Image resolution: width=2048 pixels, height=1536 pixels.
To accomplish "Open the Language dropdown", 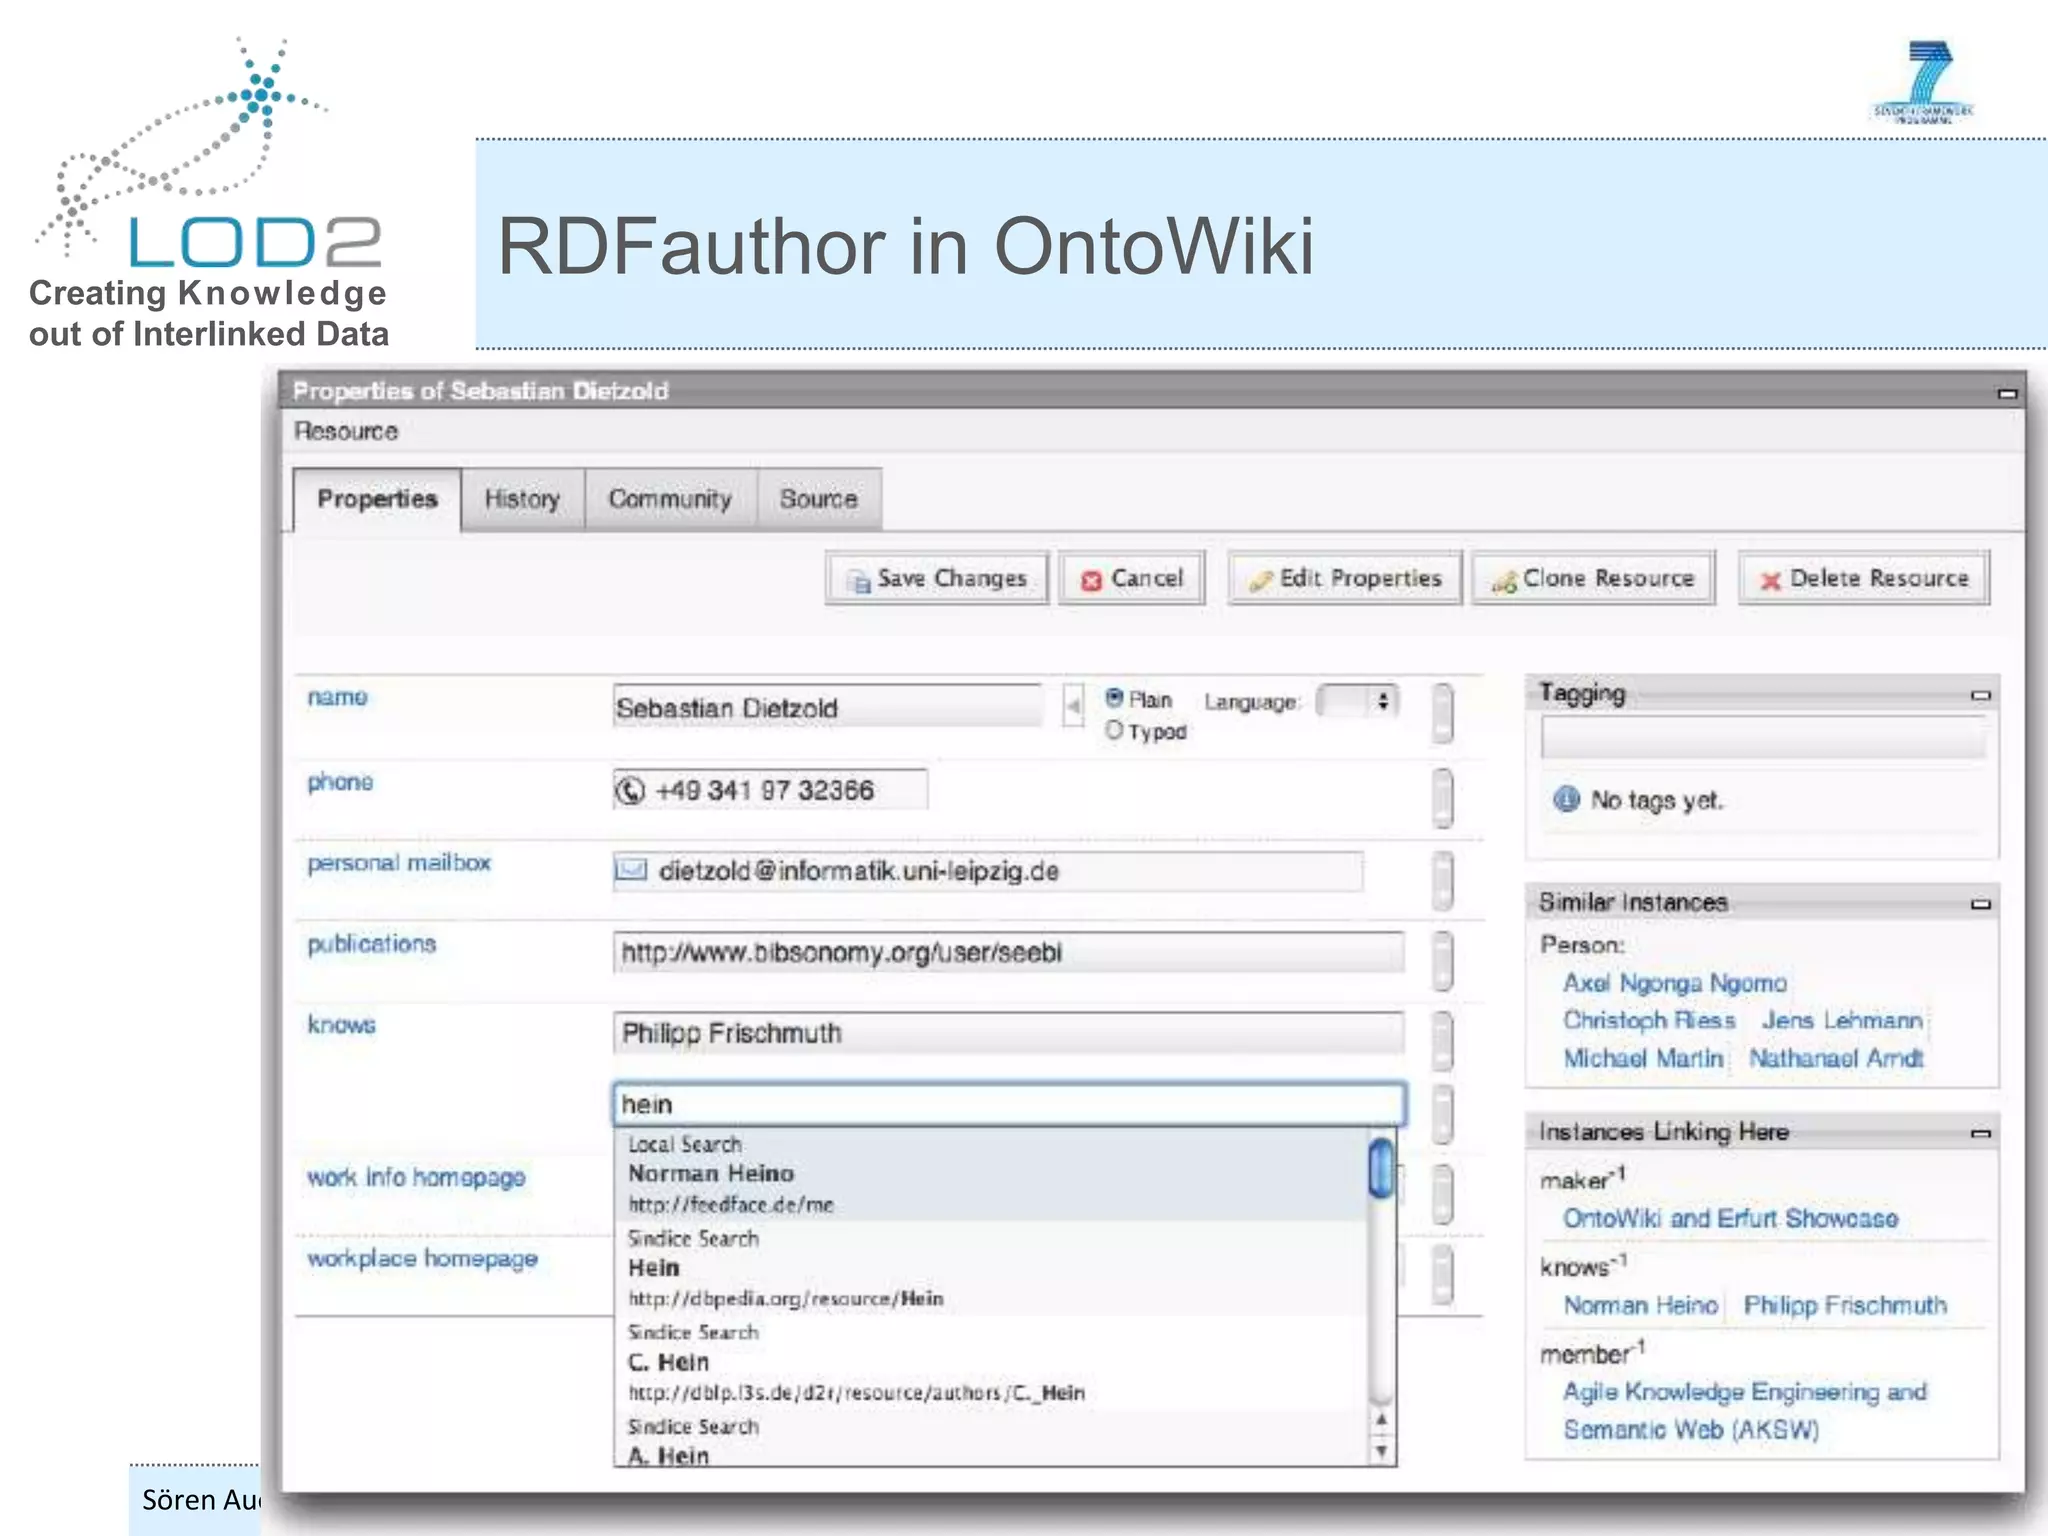I will 1358,701.
